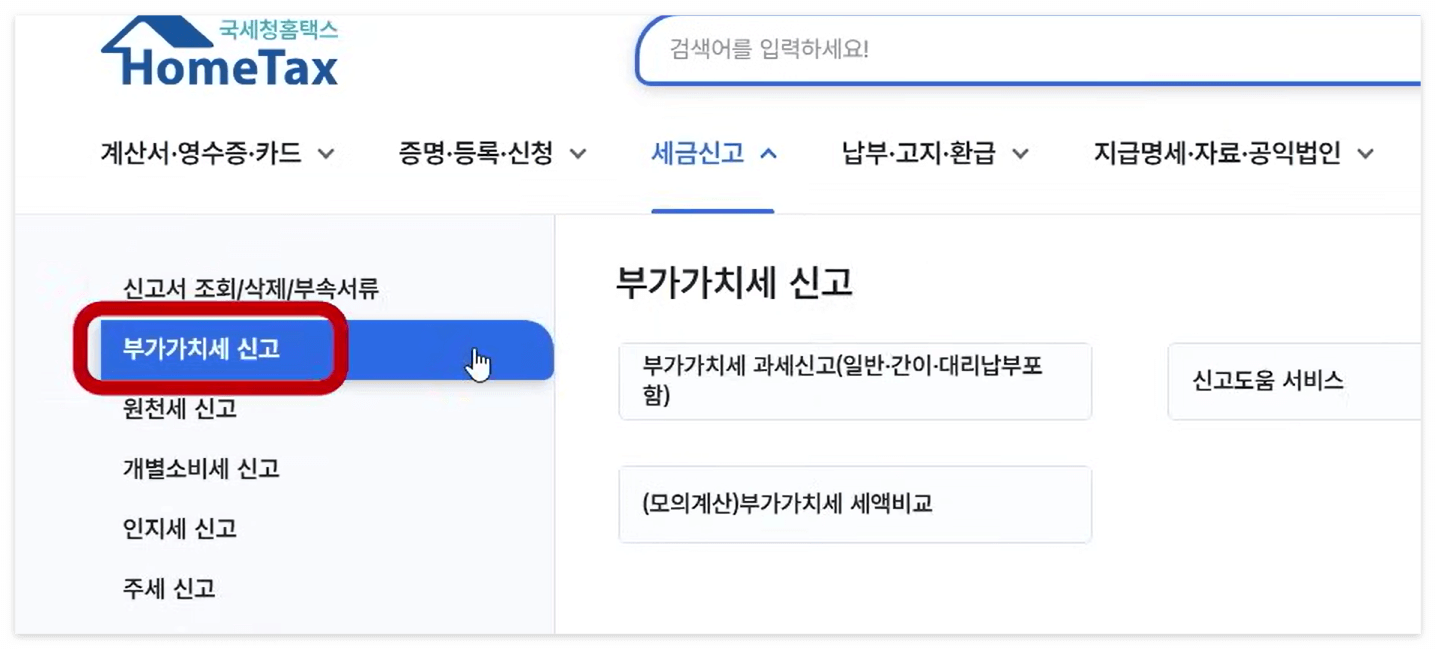Screen dimensions: 1436x649
Task: Expand the 계산서·영수증·카드 menu chevron
Action: coord(325,154)
